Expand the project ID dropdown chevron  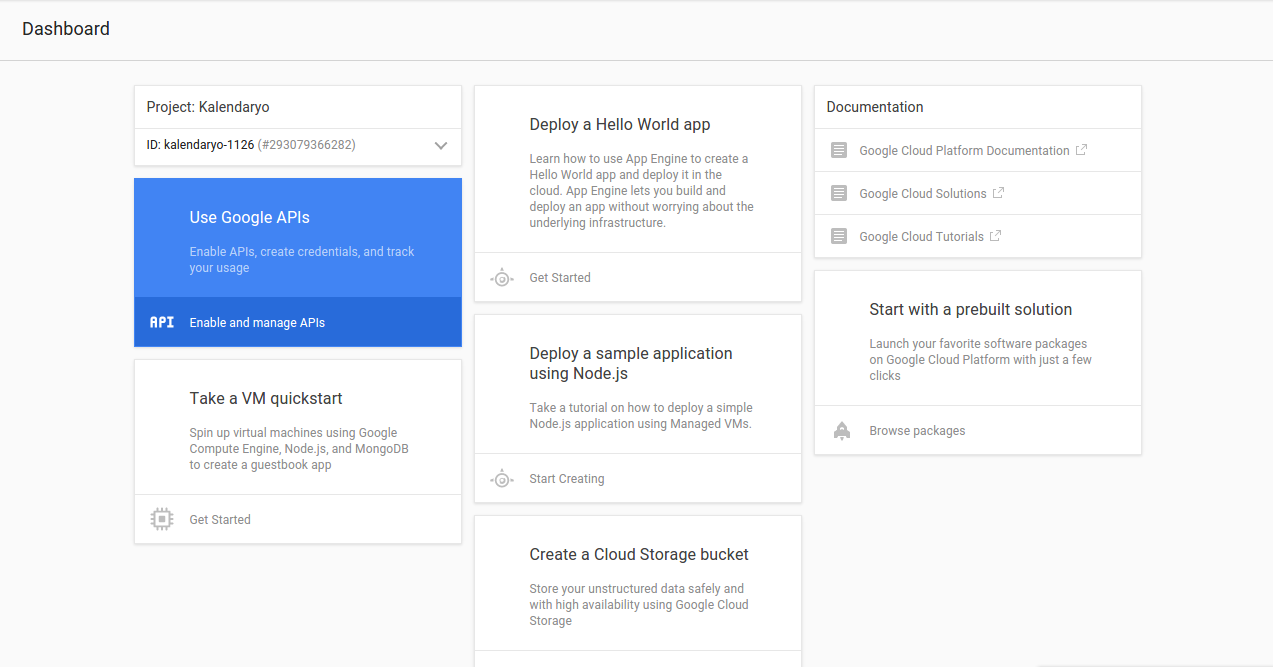pos(441,146)
